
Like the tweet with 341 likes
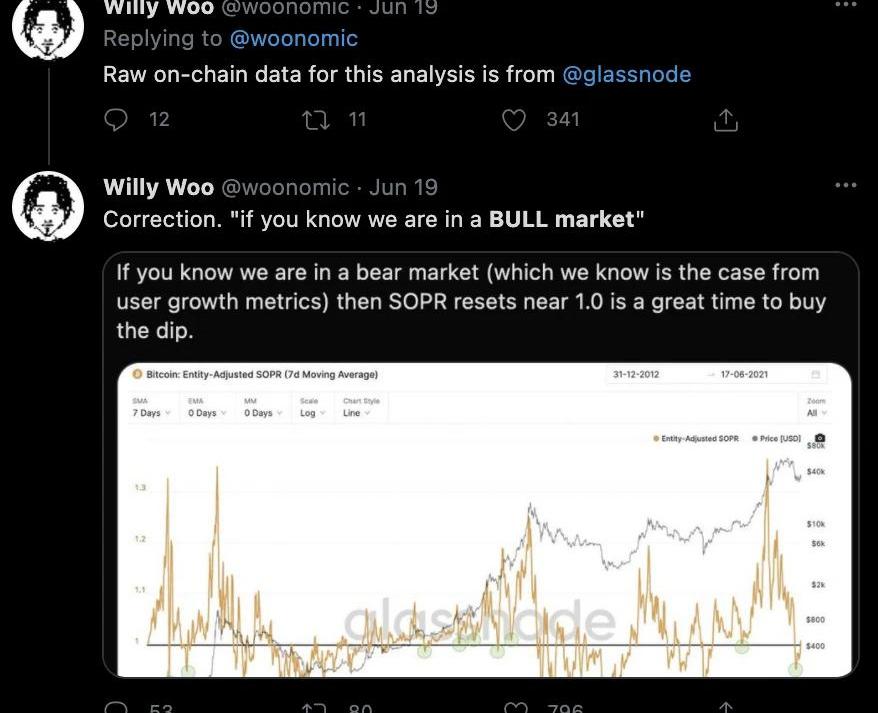(x=514, y=120)
